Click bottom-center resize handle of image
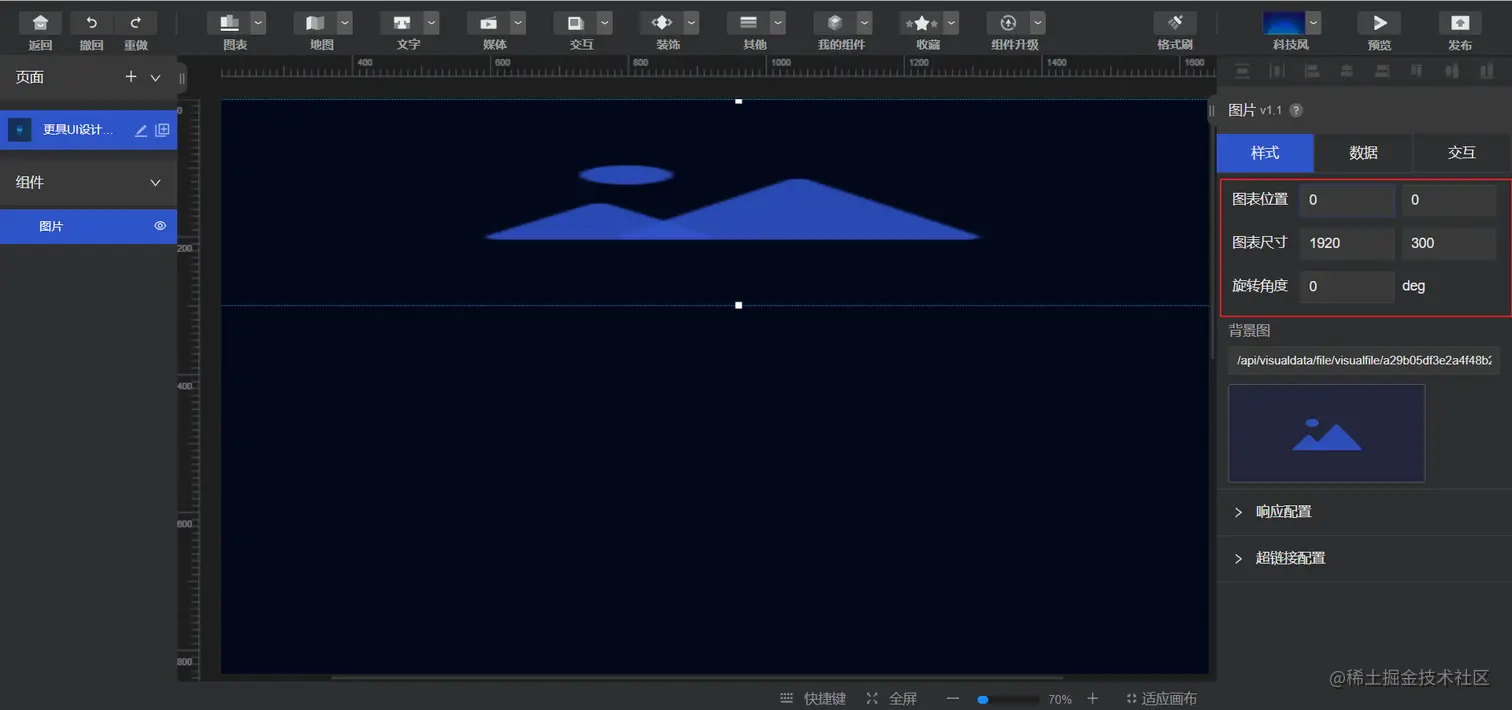 [x=739, y=305]
